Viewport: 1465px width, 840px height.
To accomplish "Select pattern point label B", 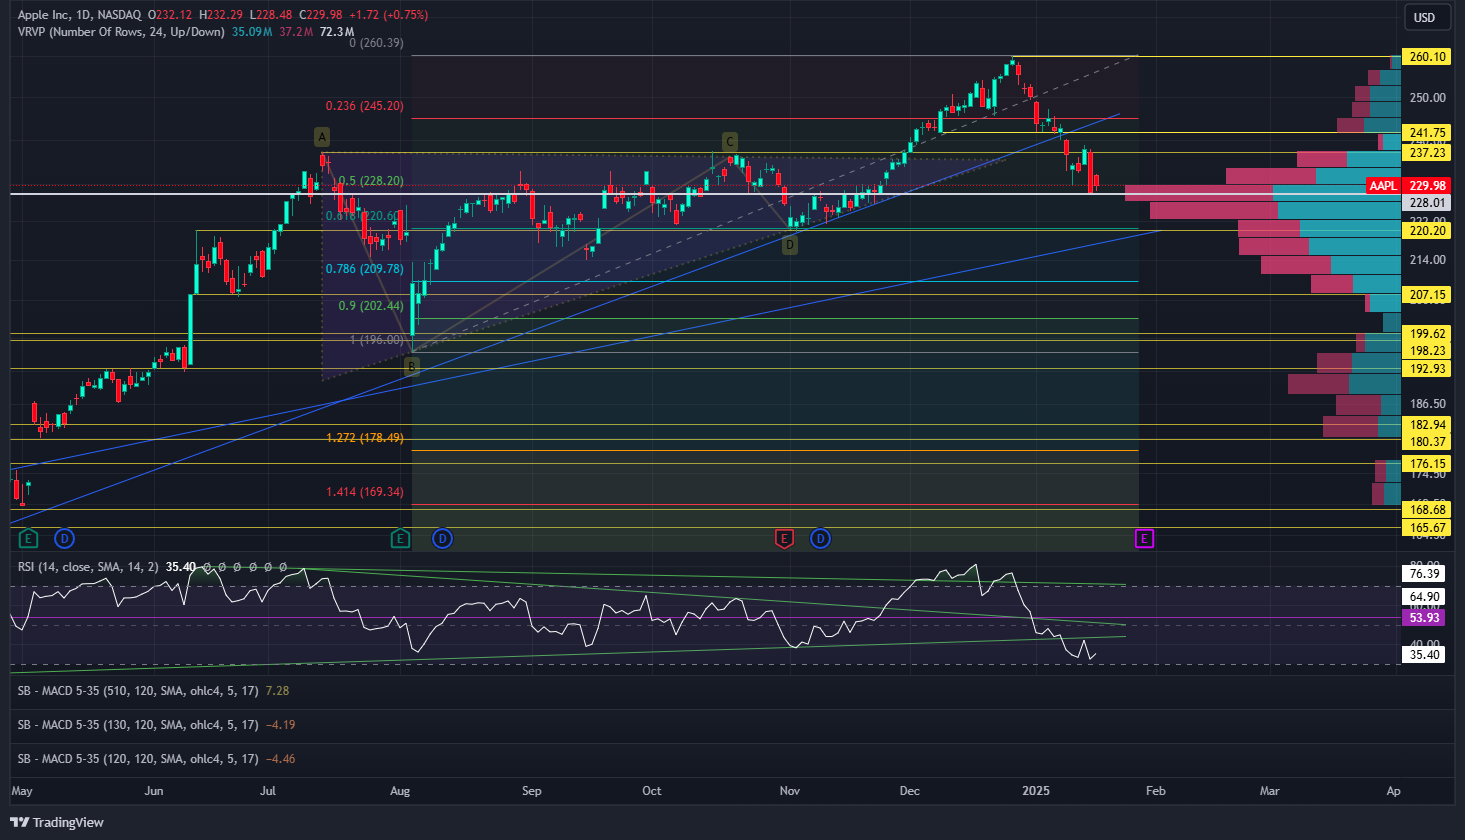I will click(411, 367).
